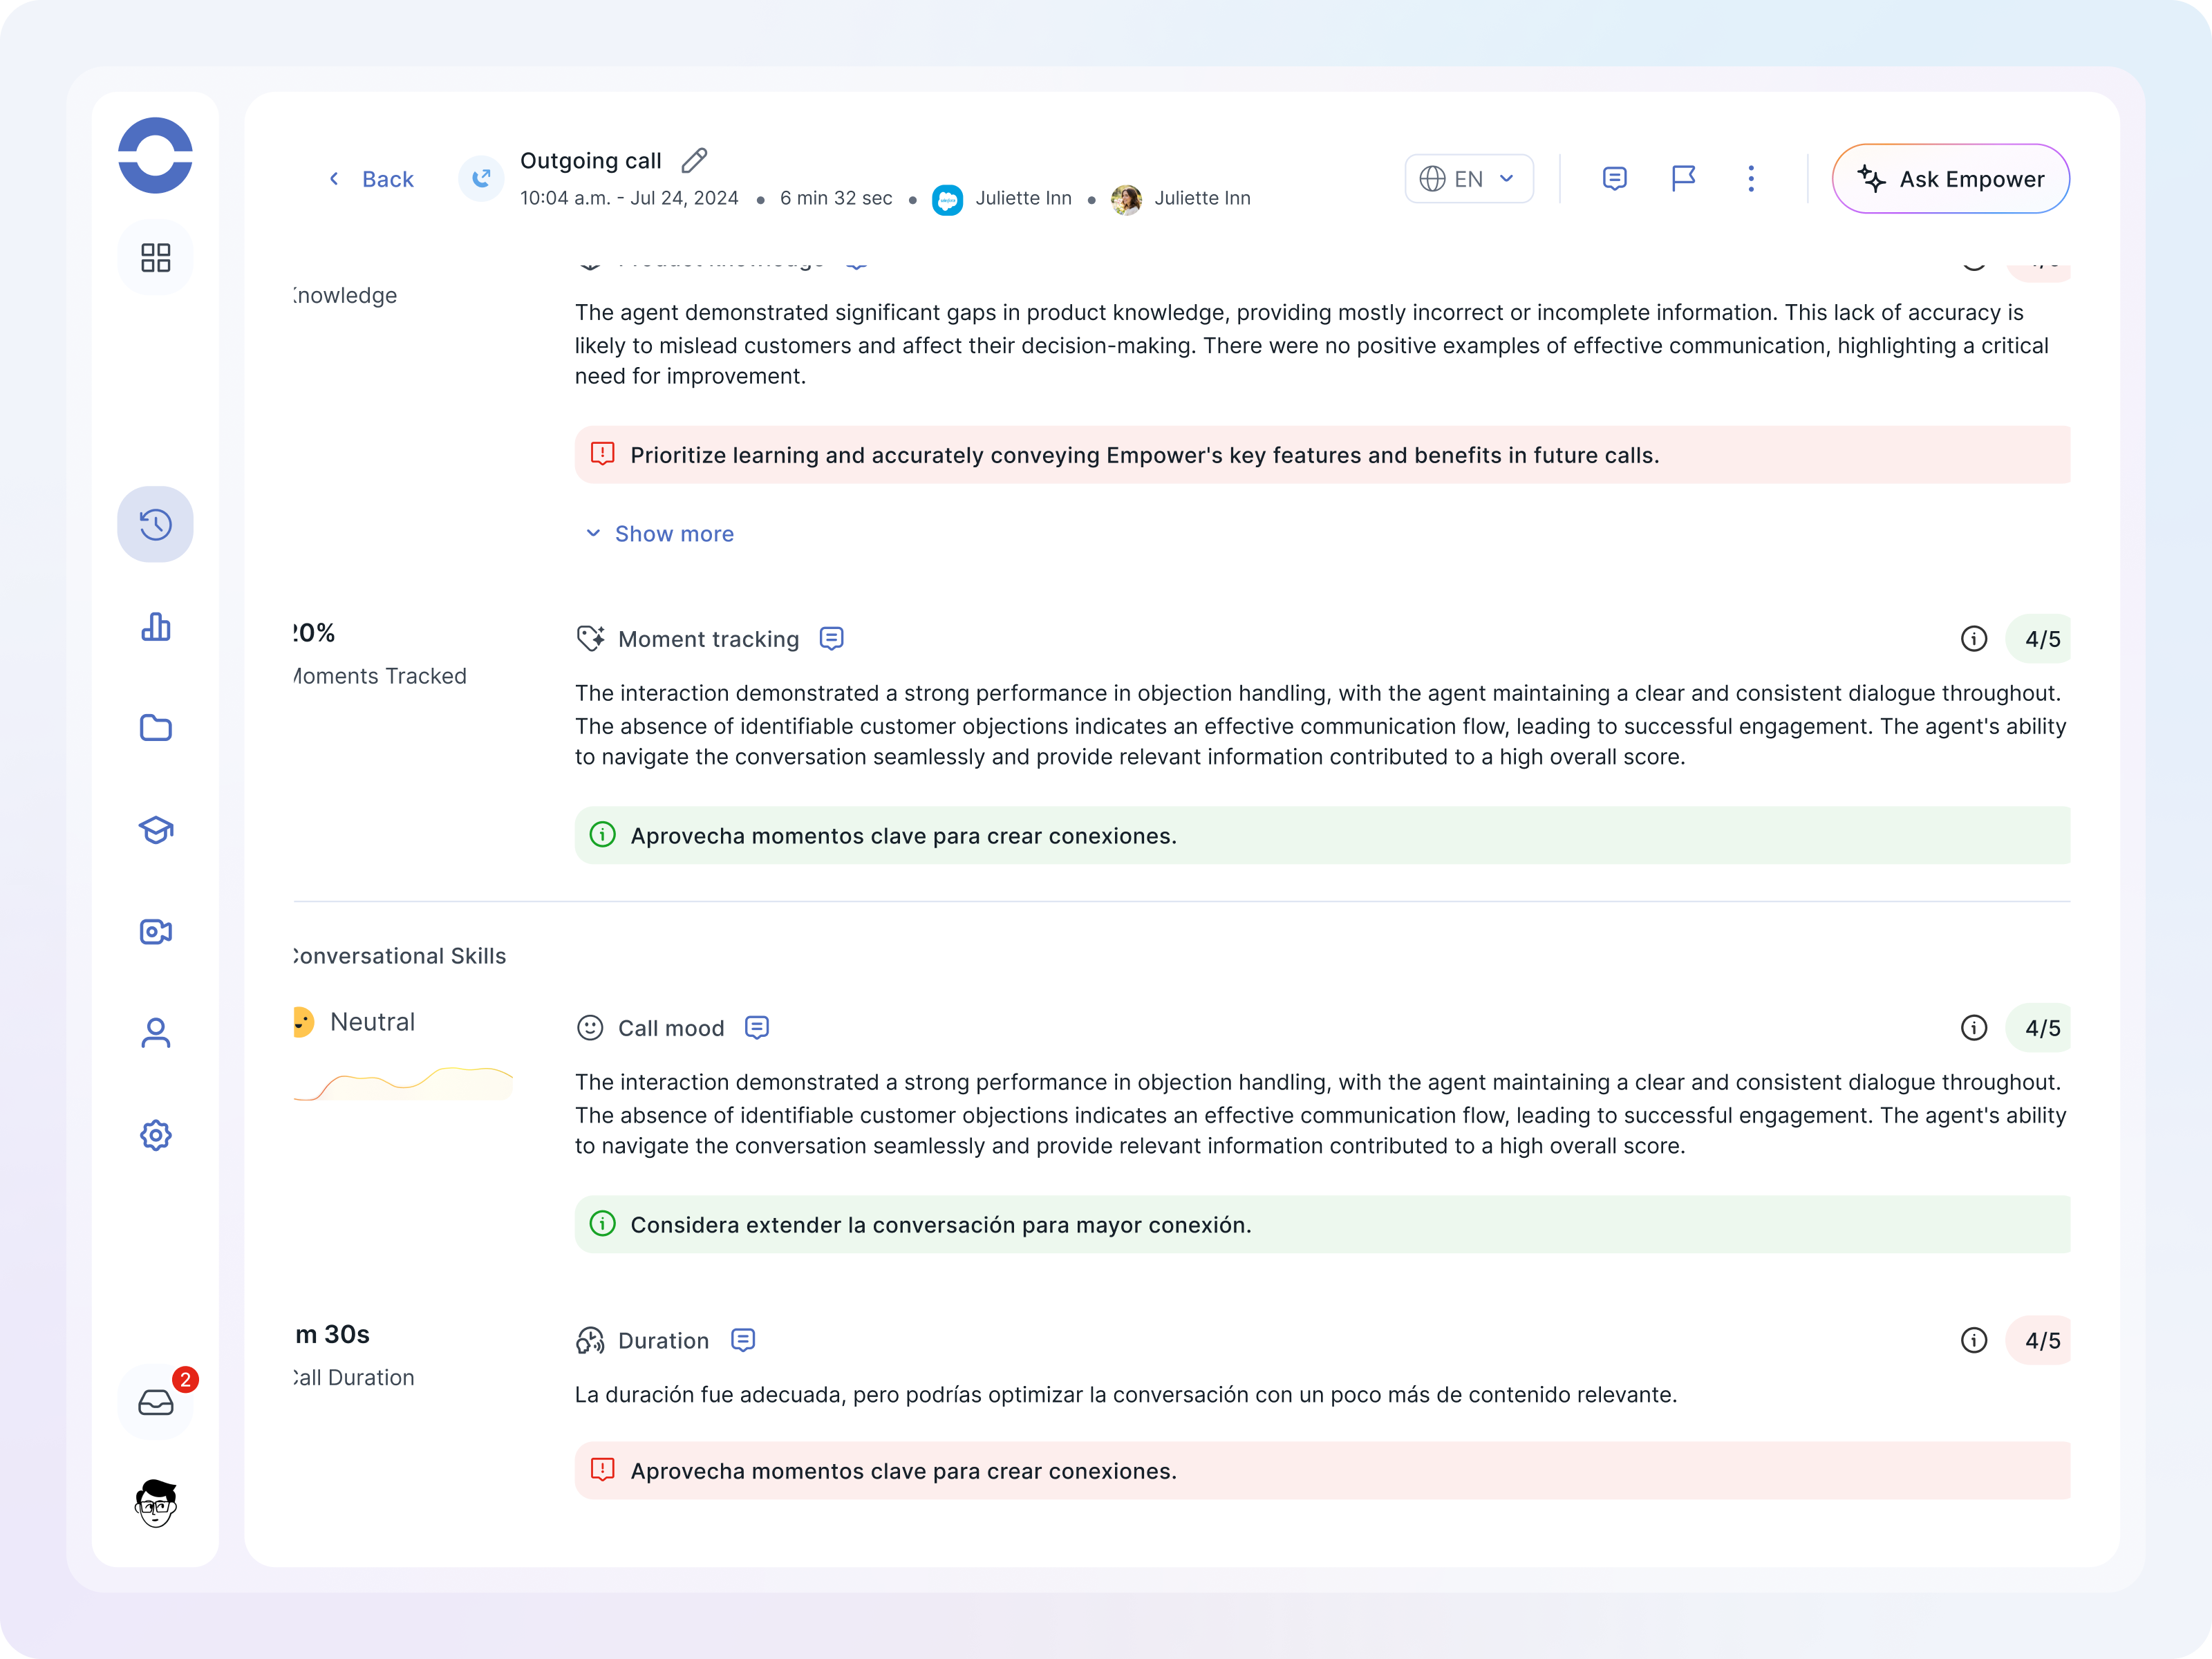Image resolution: width=2212 pixels, height=1659 pixels.
Task: Click the user avatar at sidebar bottom
Action: (155, 1503)
